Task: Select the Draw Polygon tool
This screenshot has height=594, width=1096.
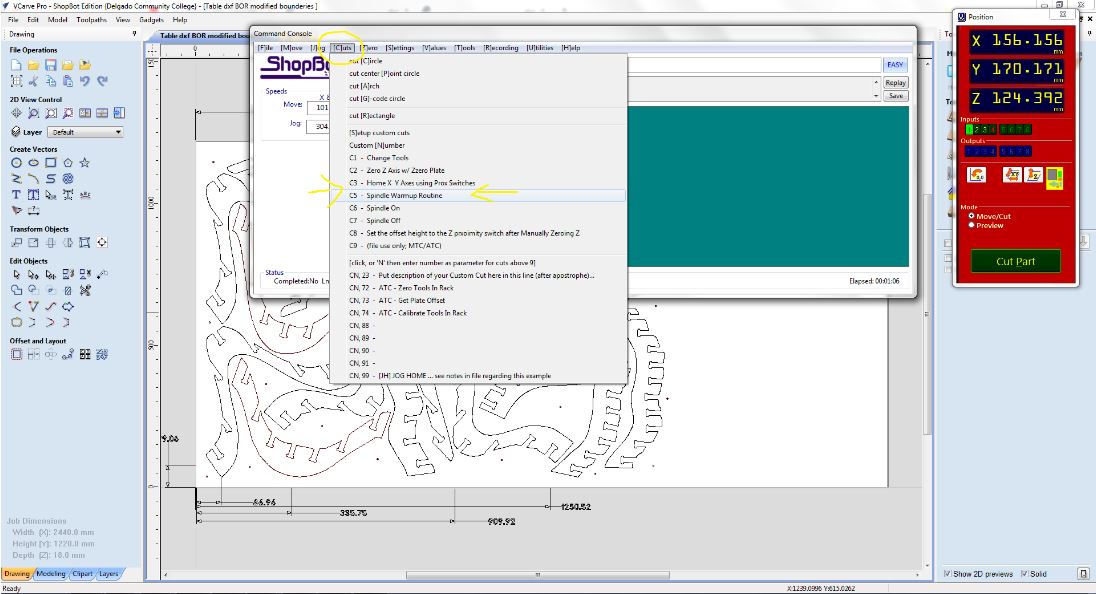Action: [68, 163]
